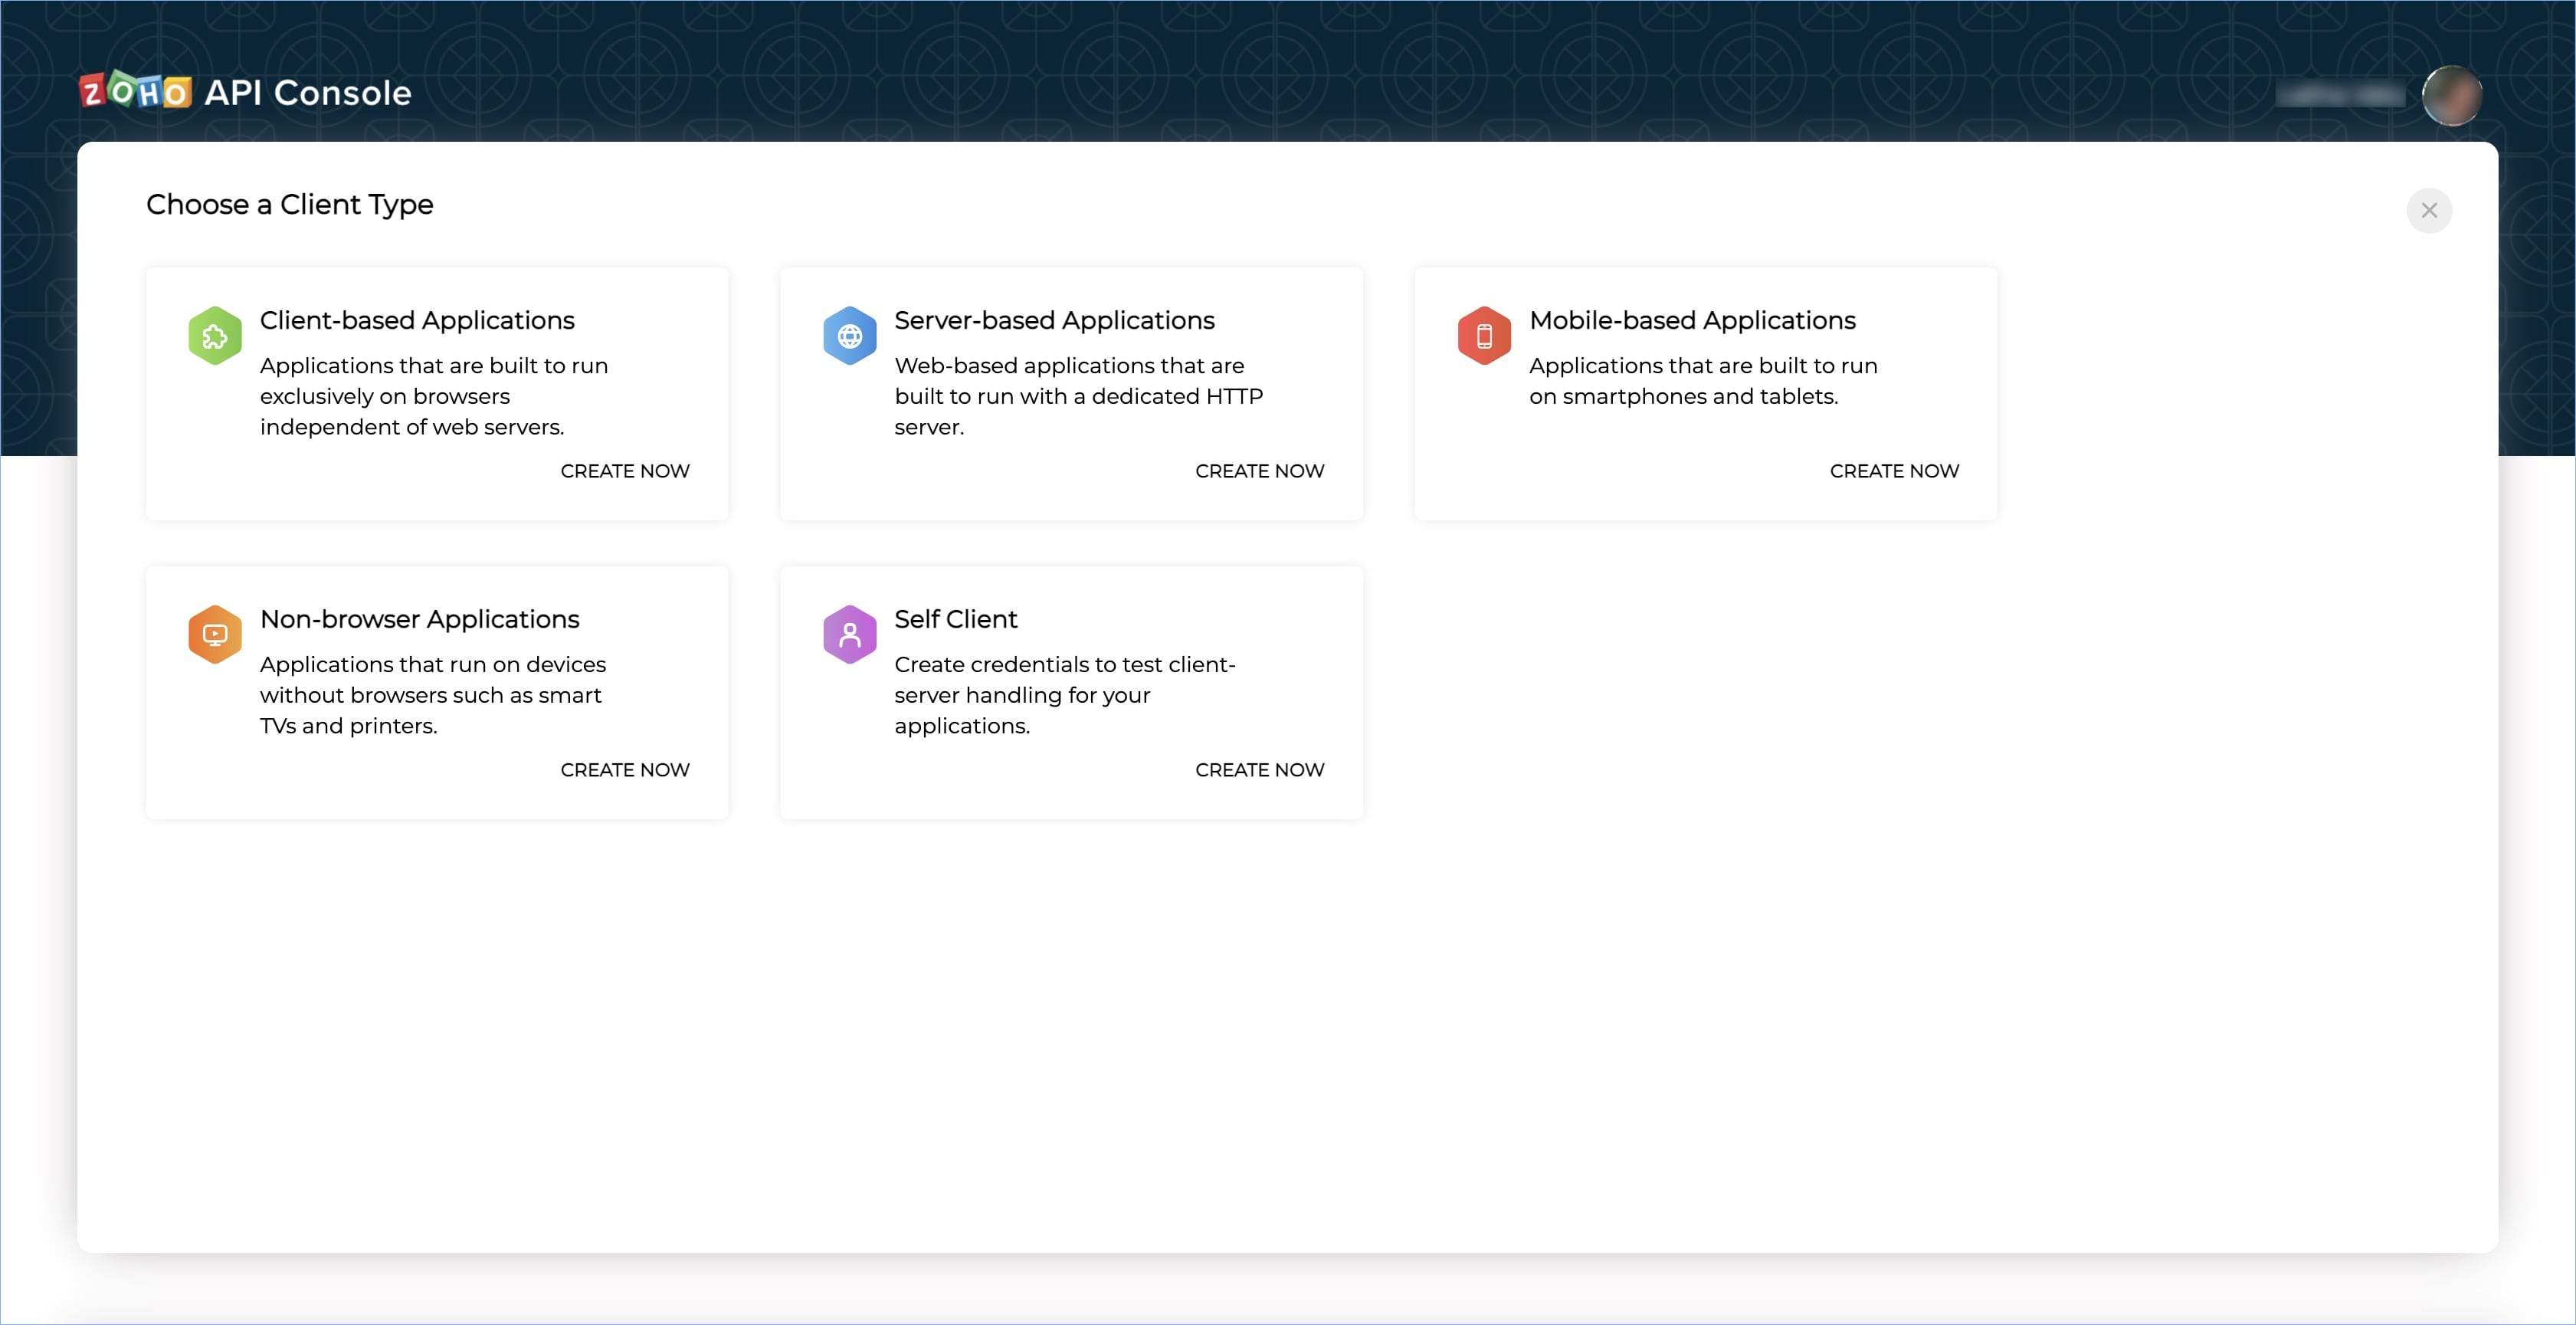Viewport: 2576px width, 1325px height.
Task: Select the Self Client title
Action: (x=955, y=619)
